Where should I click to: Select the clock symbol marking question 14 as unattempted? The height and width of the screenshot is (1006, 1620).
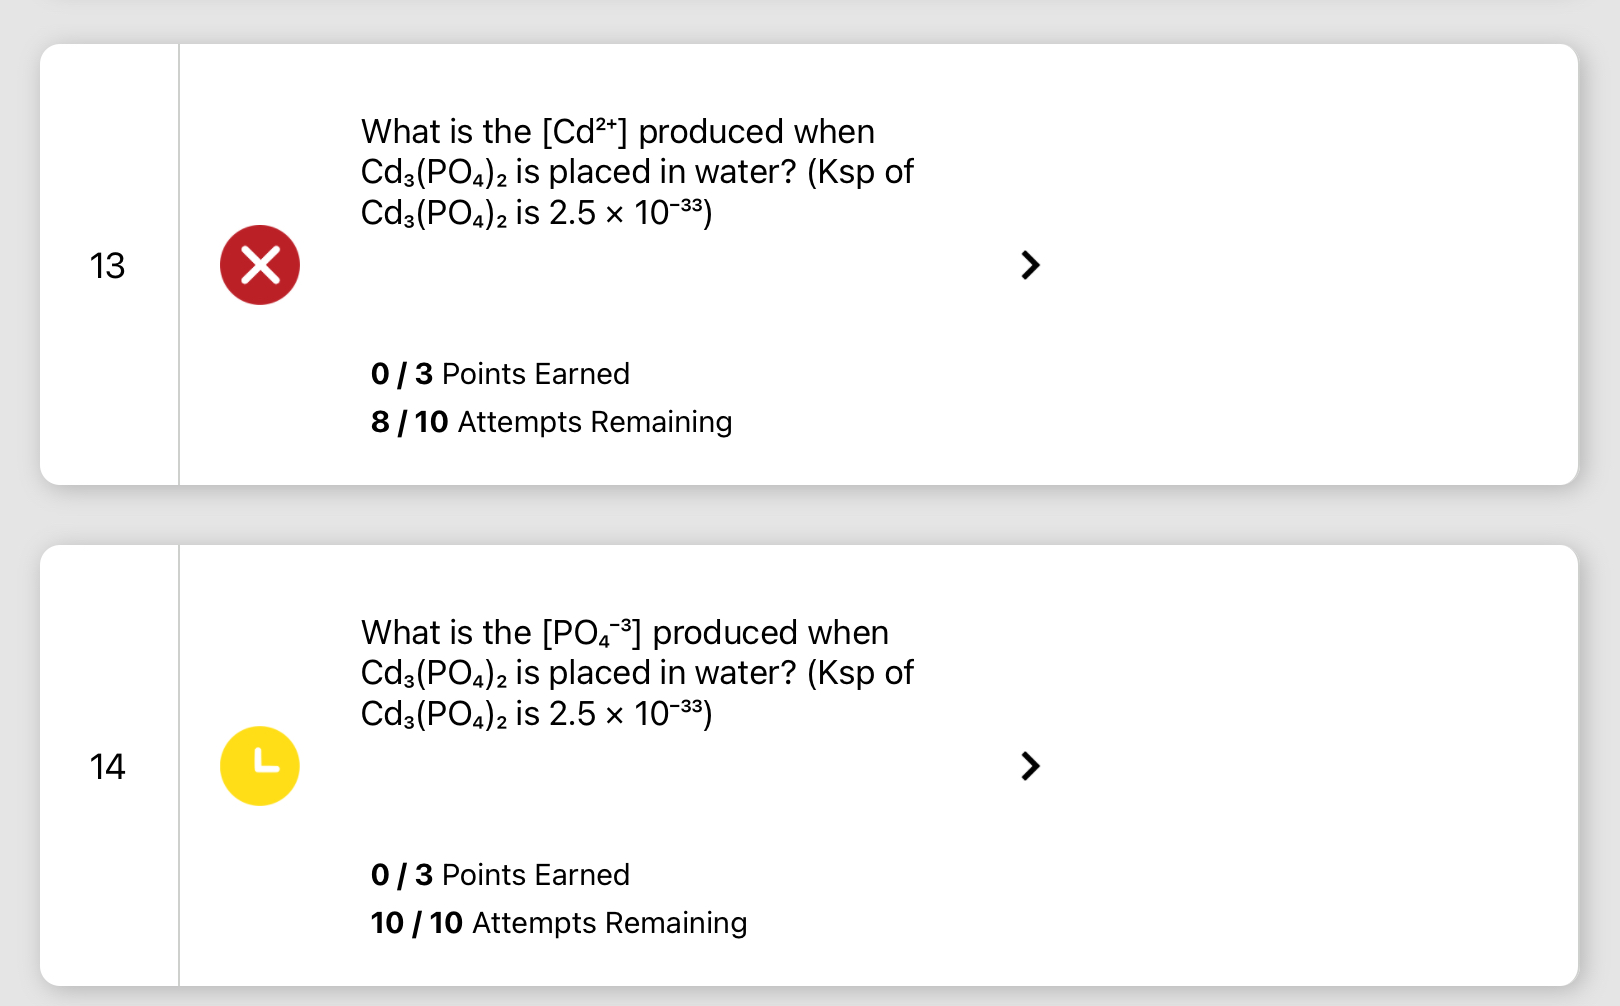pyautogui.click(x=259, y=765)
